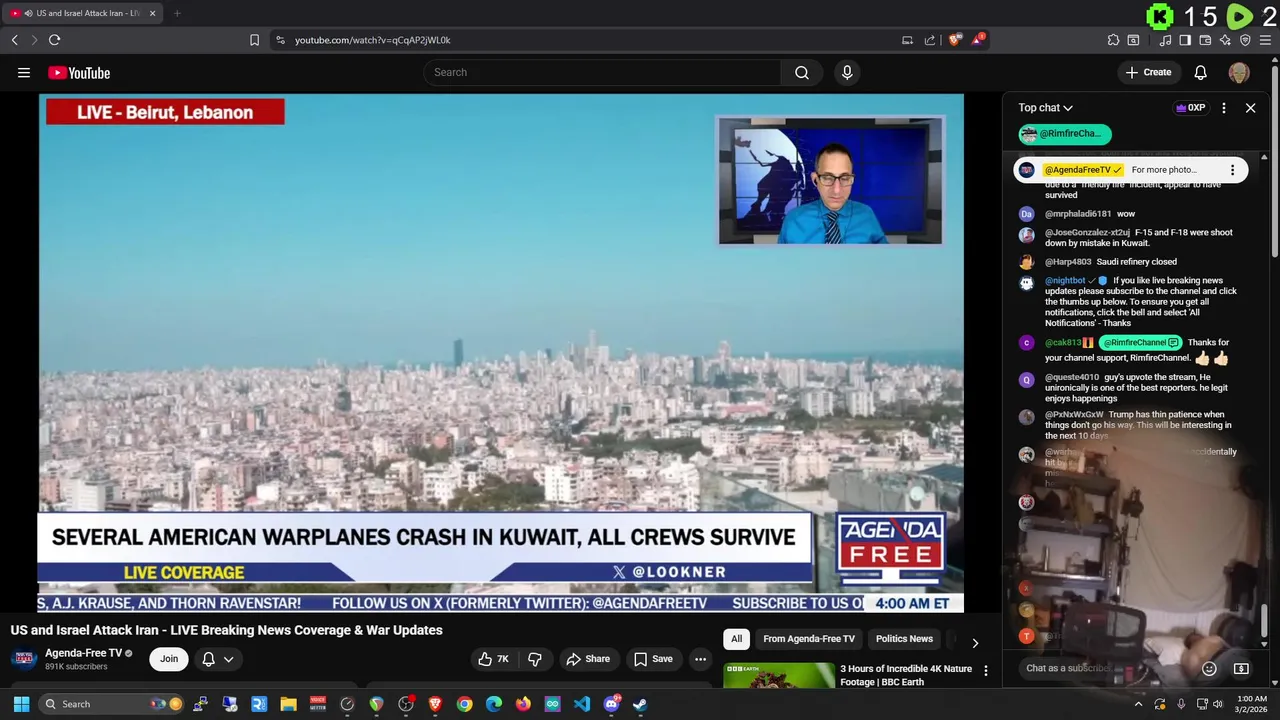Click the Create button
This screenshot has height=720, width=1280.
click(1148, 72)
